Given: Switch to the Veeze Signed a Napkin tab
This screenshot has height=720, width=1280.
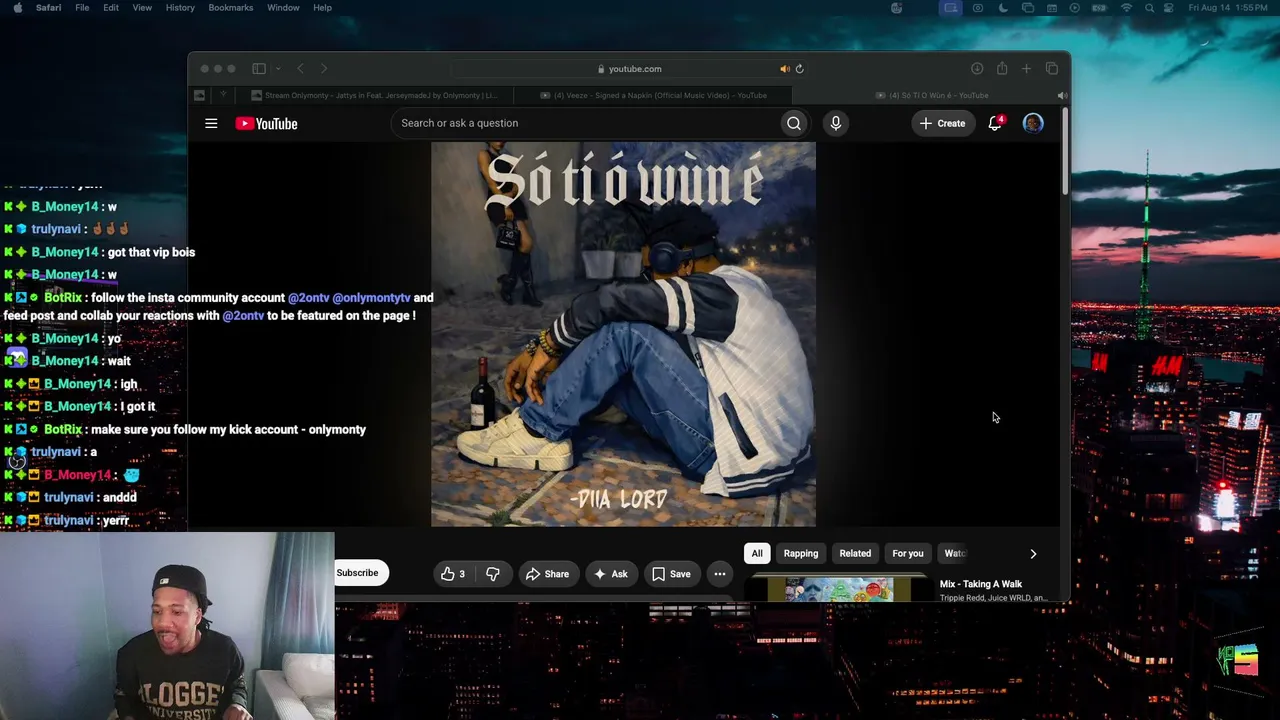Looking at the screenshot, I should tap(652, 96).
